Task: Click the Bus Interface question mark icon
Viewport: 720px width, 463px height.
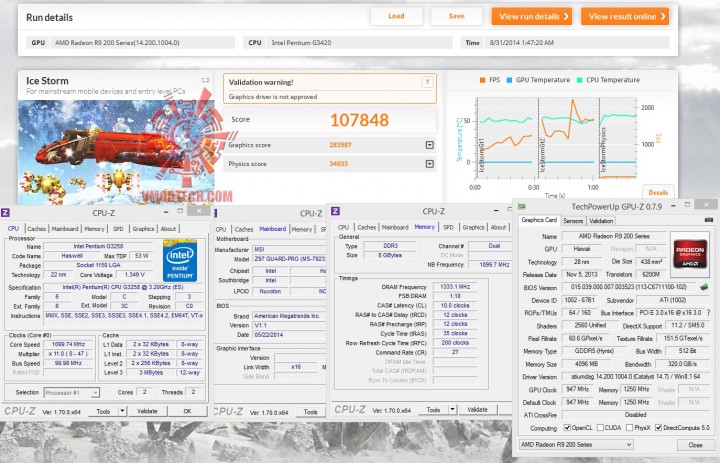Action: pyautogui.click(x=709, y=313)
